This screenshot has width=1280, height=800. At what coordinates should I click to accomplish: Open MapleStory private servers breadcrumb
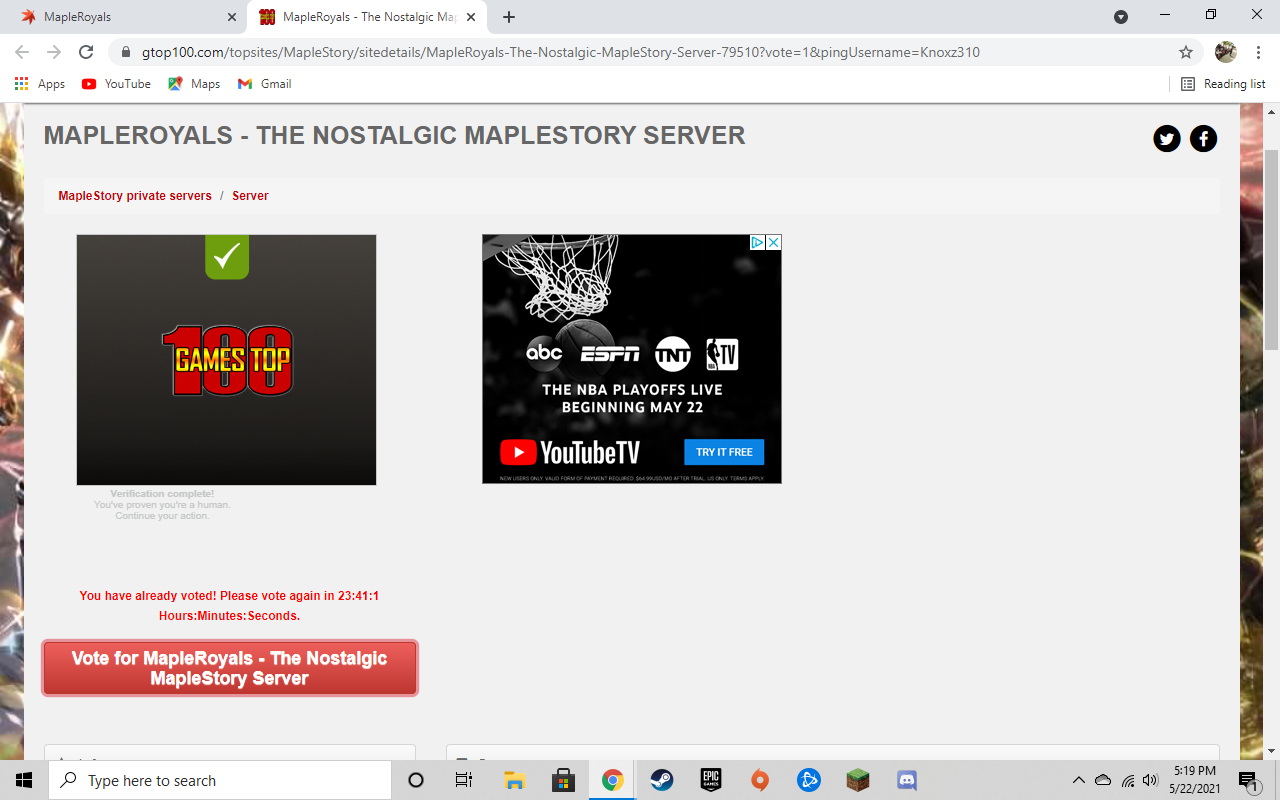(135, 196)
